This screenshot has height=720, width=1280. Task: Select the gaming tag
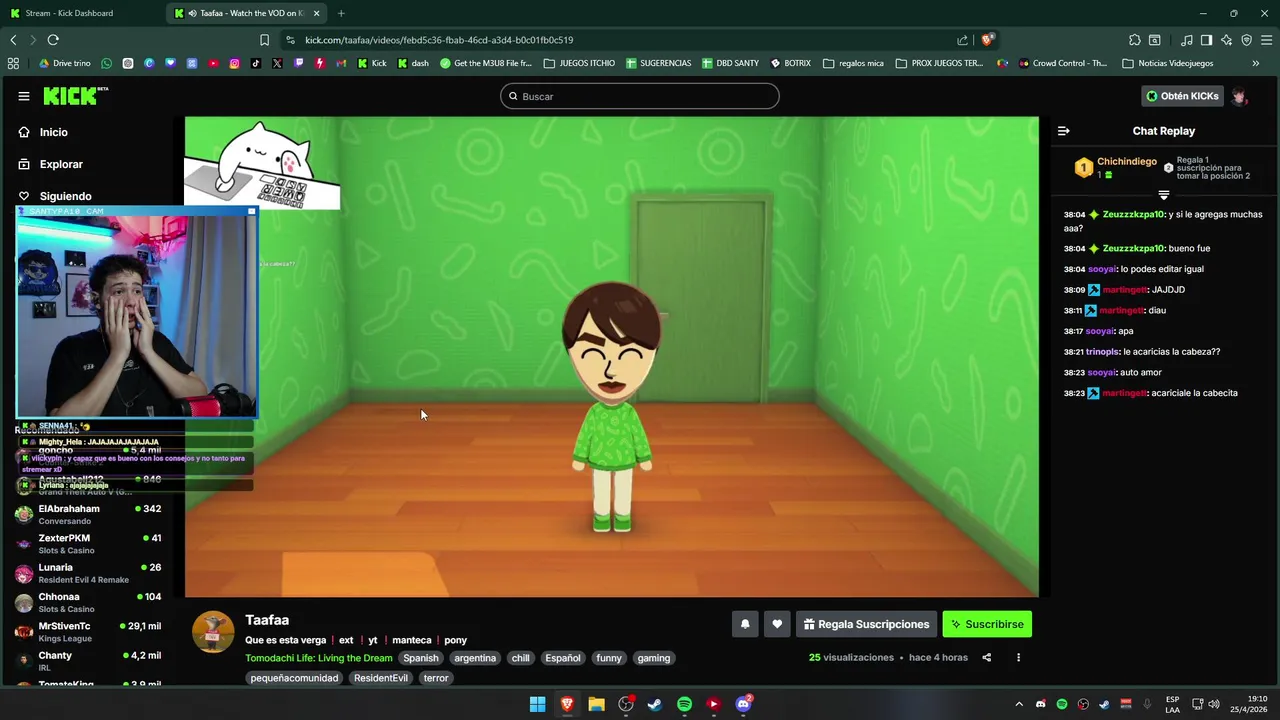(x=654, y=658)
